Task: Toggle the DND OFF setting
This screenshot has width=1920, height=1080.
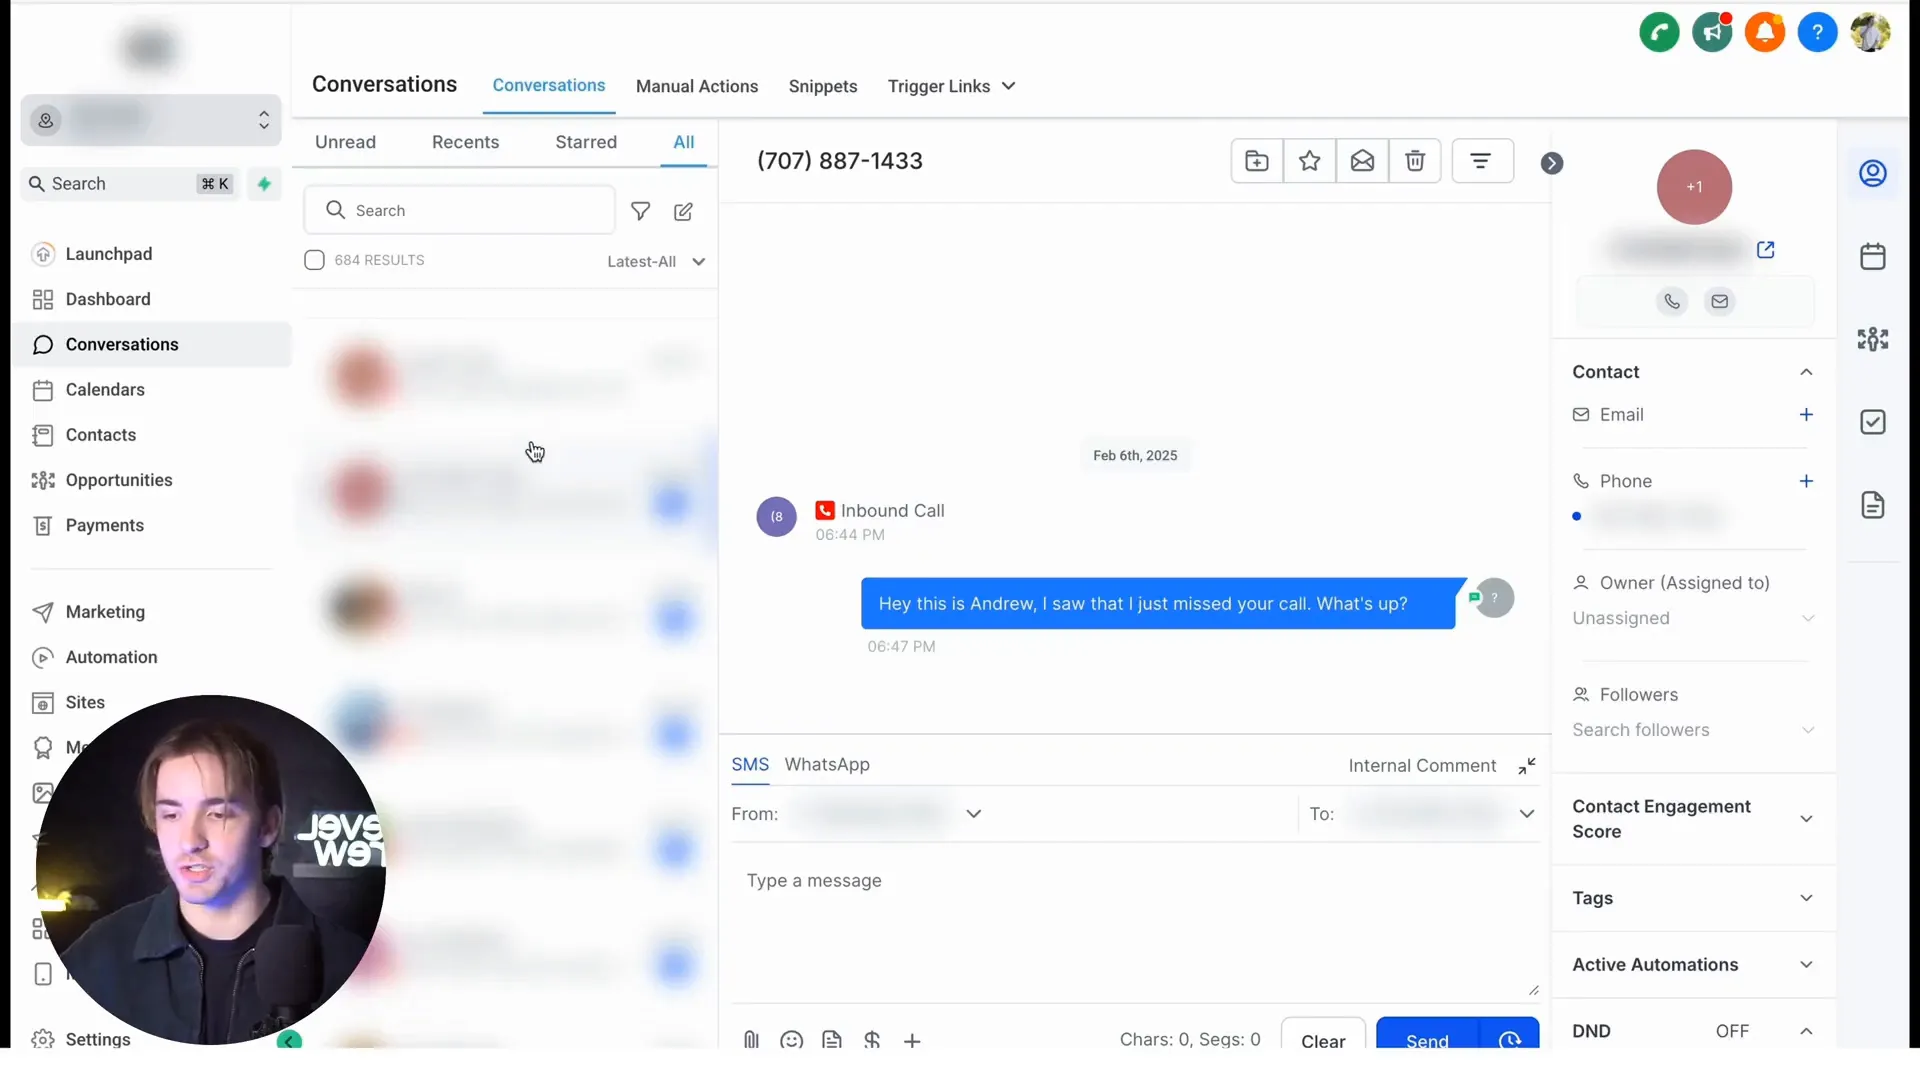Action: coord(1731,1031)
